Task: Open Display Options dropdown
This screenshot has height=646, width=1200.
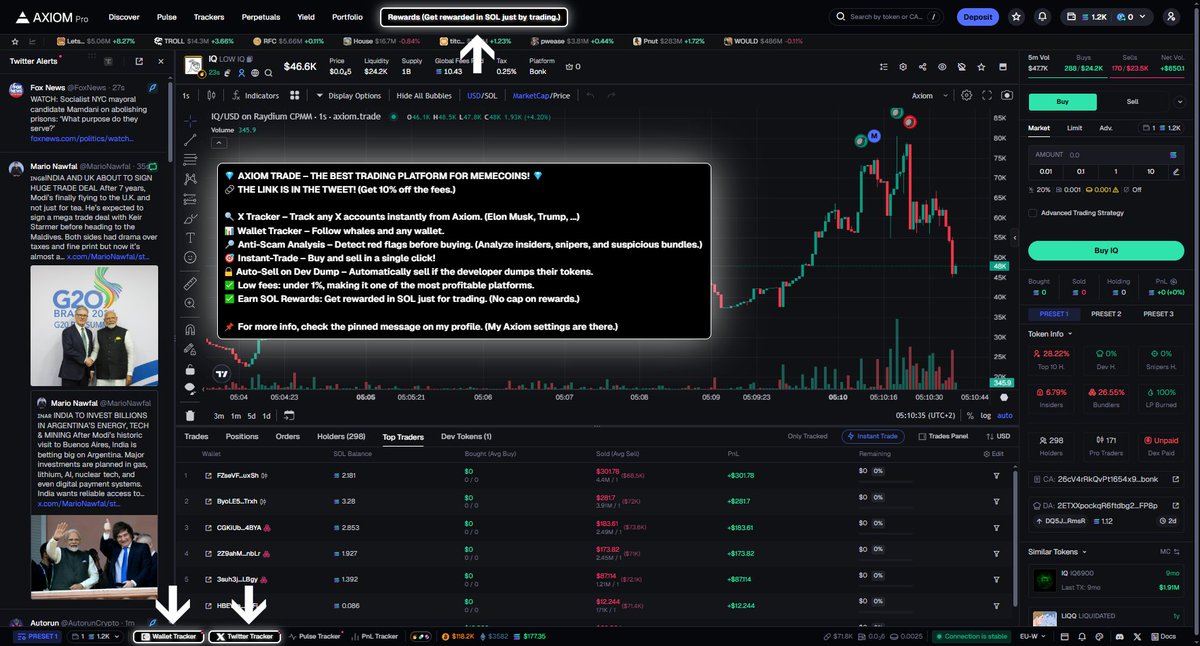Action: pyautogui.click(x=349, y=96)
